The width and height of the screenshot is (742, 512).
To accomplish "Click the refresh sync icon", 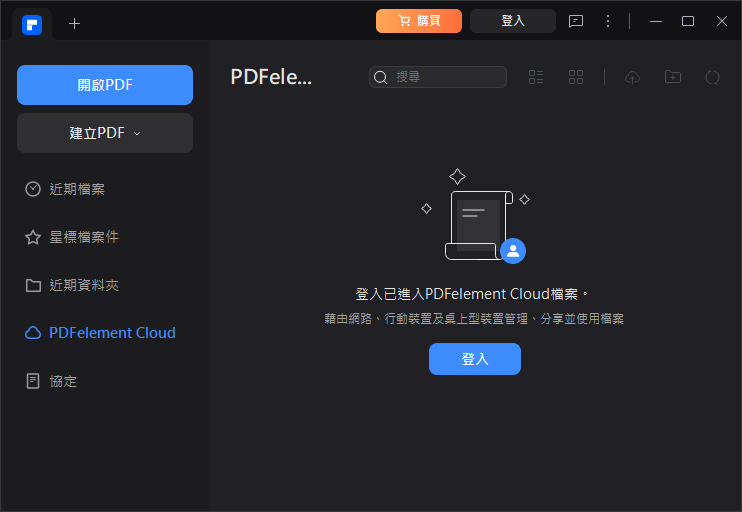I will [x=712, y=77].
